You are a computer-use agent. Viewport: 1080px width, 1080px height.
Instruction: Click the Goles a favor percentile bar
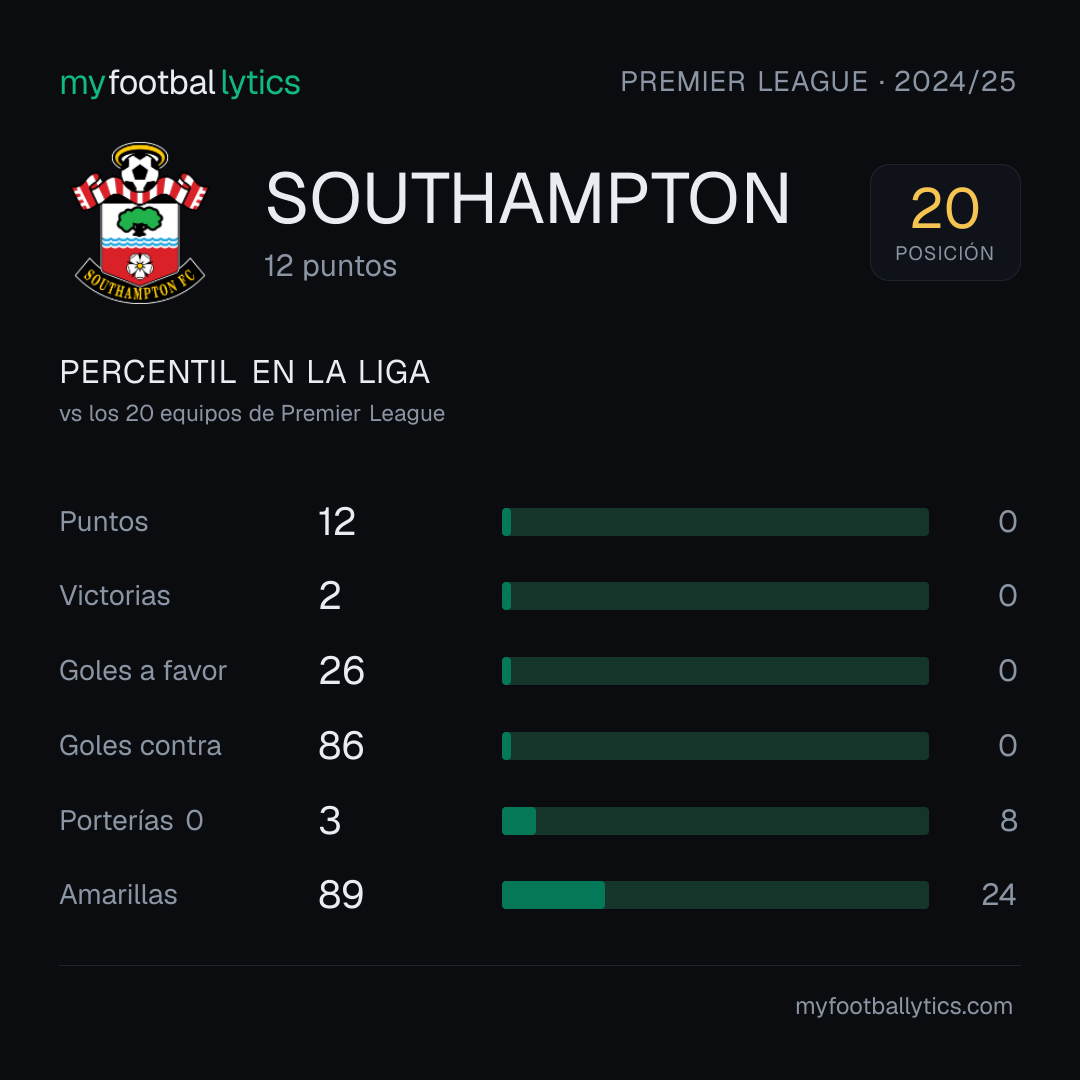(x=715, y=671)
